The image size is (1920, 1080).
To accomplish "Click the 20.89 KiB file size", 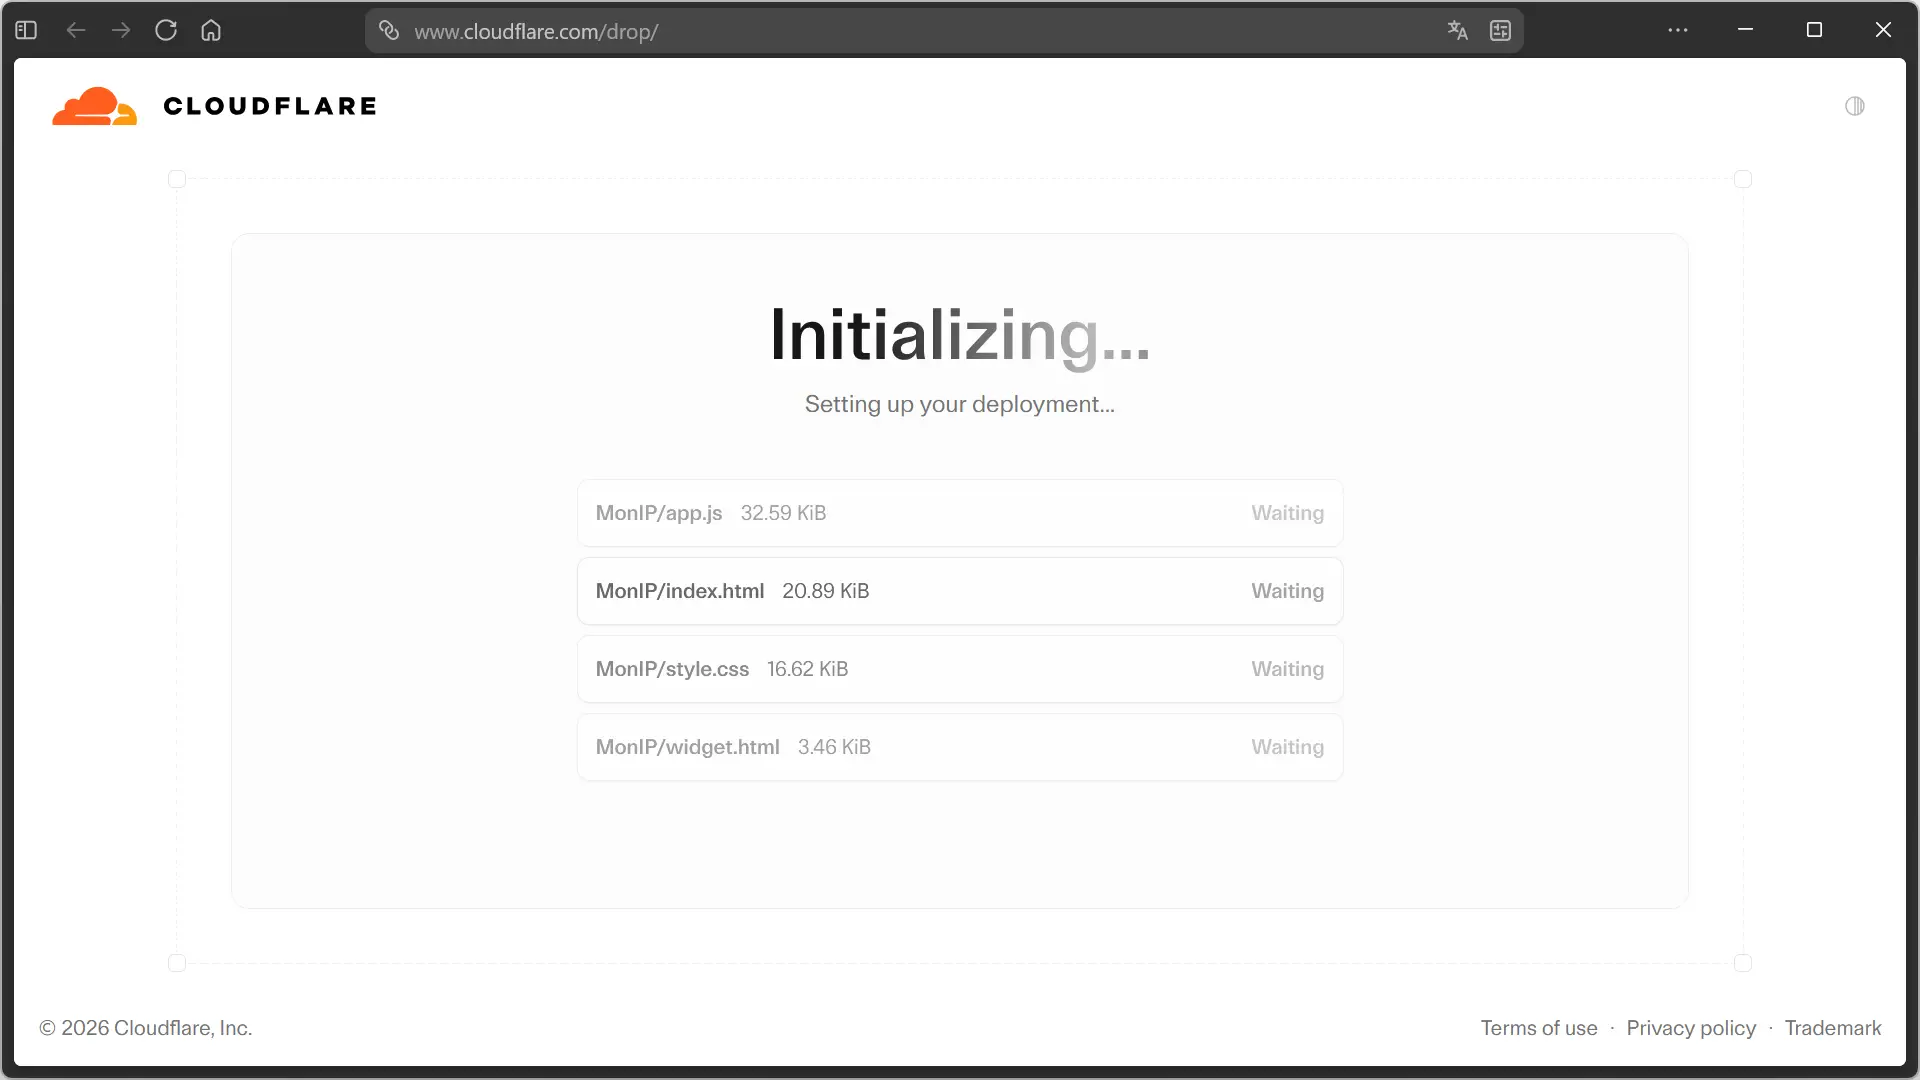I will 825,591.
